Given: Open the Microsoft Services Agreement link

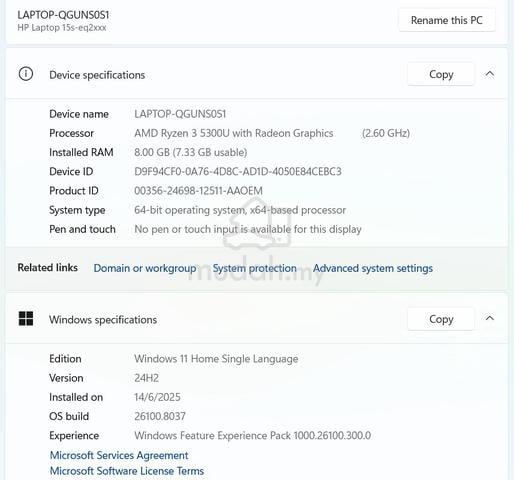Looking at the screenshot, I should (x=119, y=455).
